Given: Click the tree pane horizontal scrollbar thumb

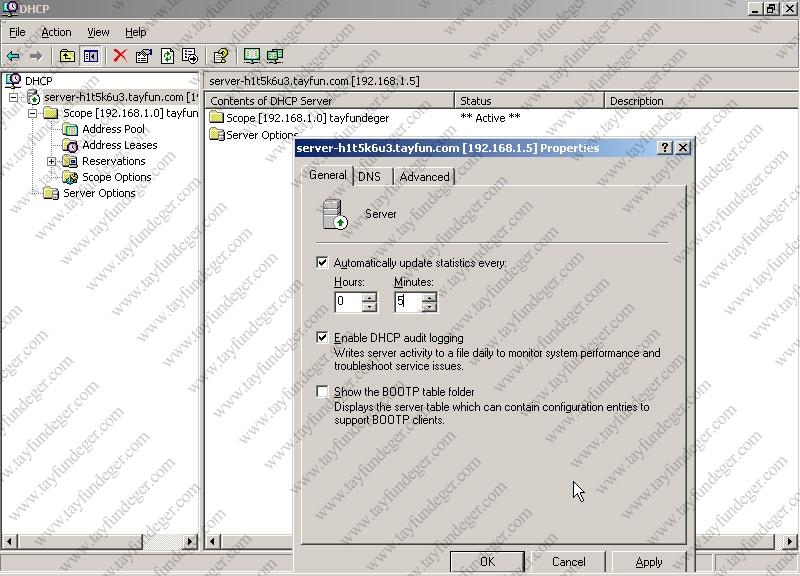Looking at the screenshot, I should point(80,541).
